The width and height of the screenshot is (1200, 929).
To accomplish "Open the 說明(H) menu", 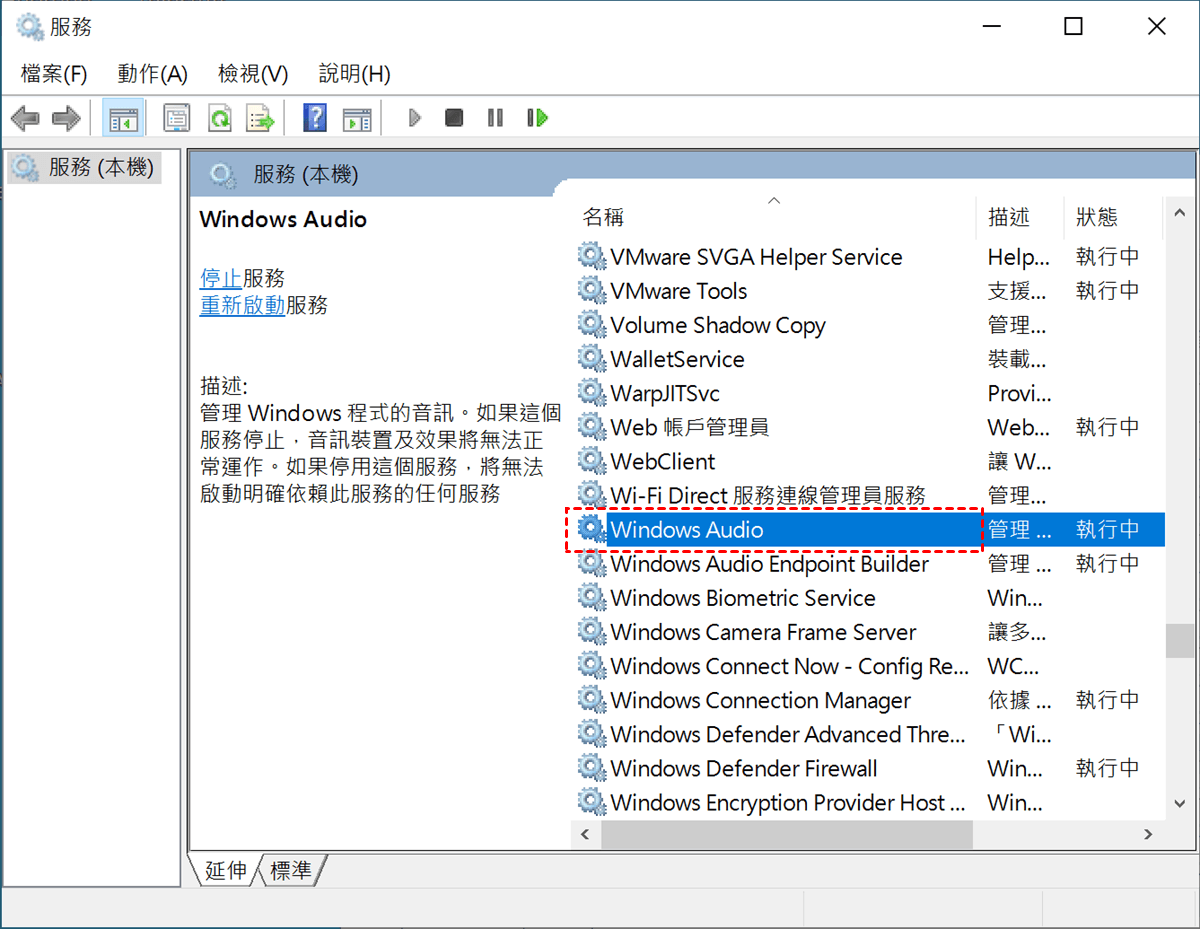I will pyautogui.click(x=354, y=74).
